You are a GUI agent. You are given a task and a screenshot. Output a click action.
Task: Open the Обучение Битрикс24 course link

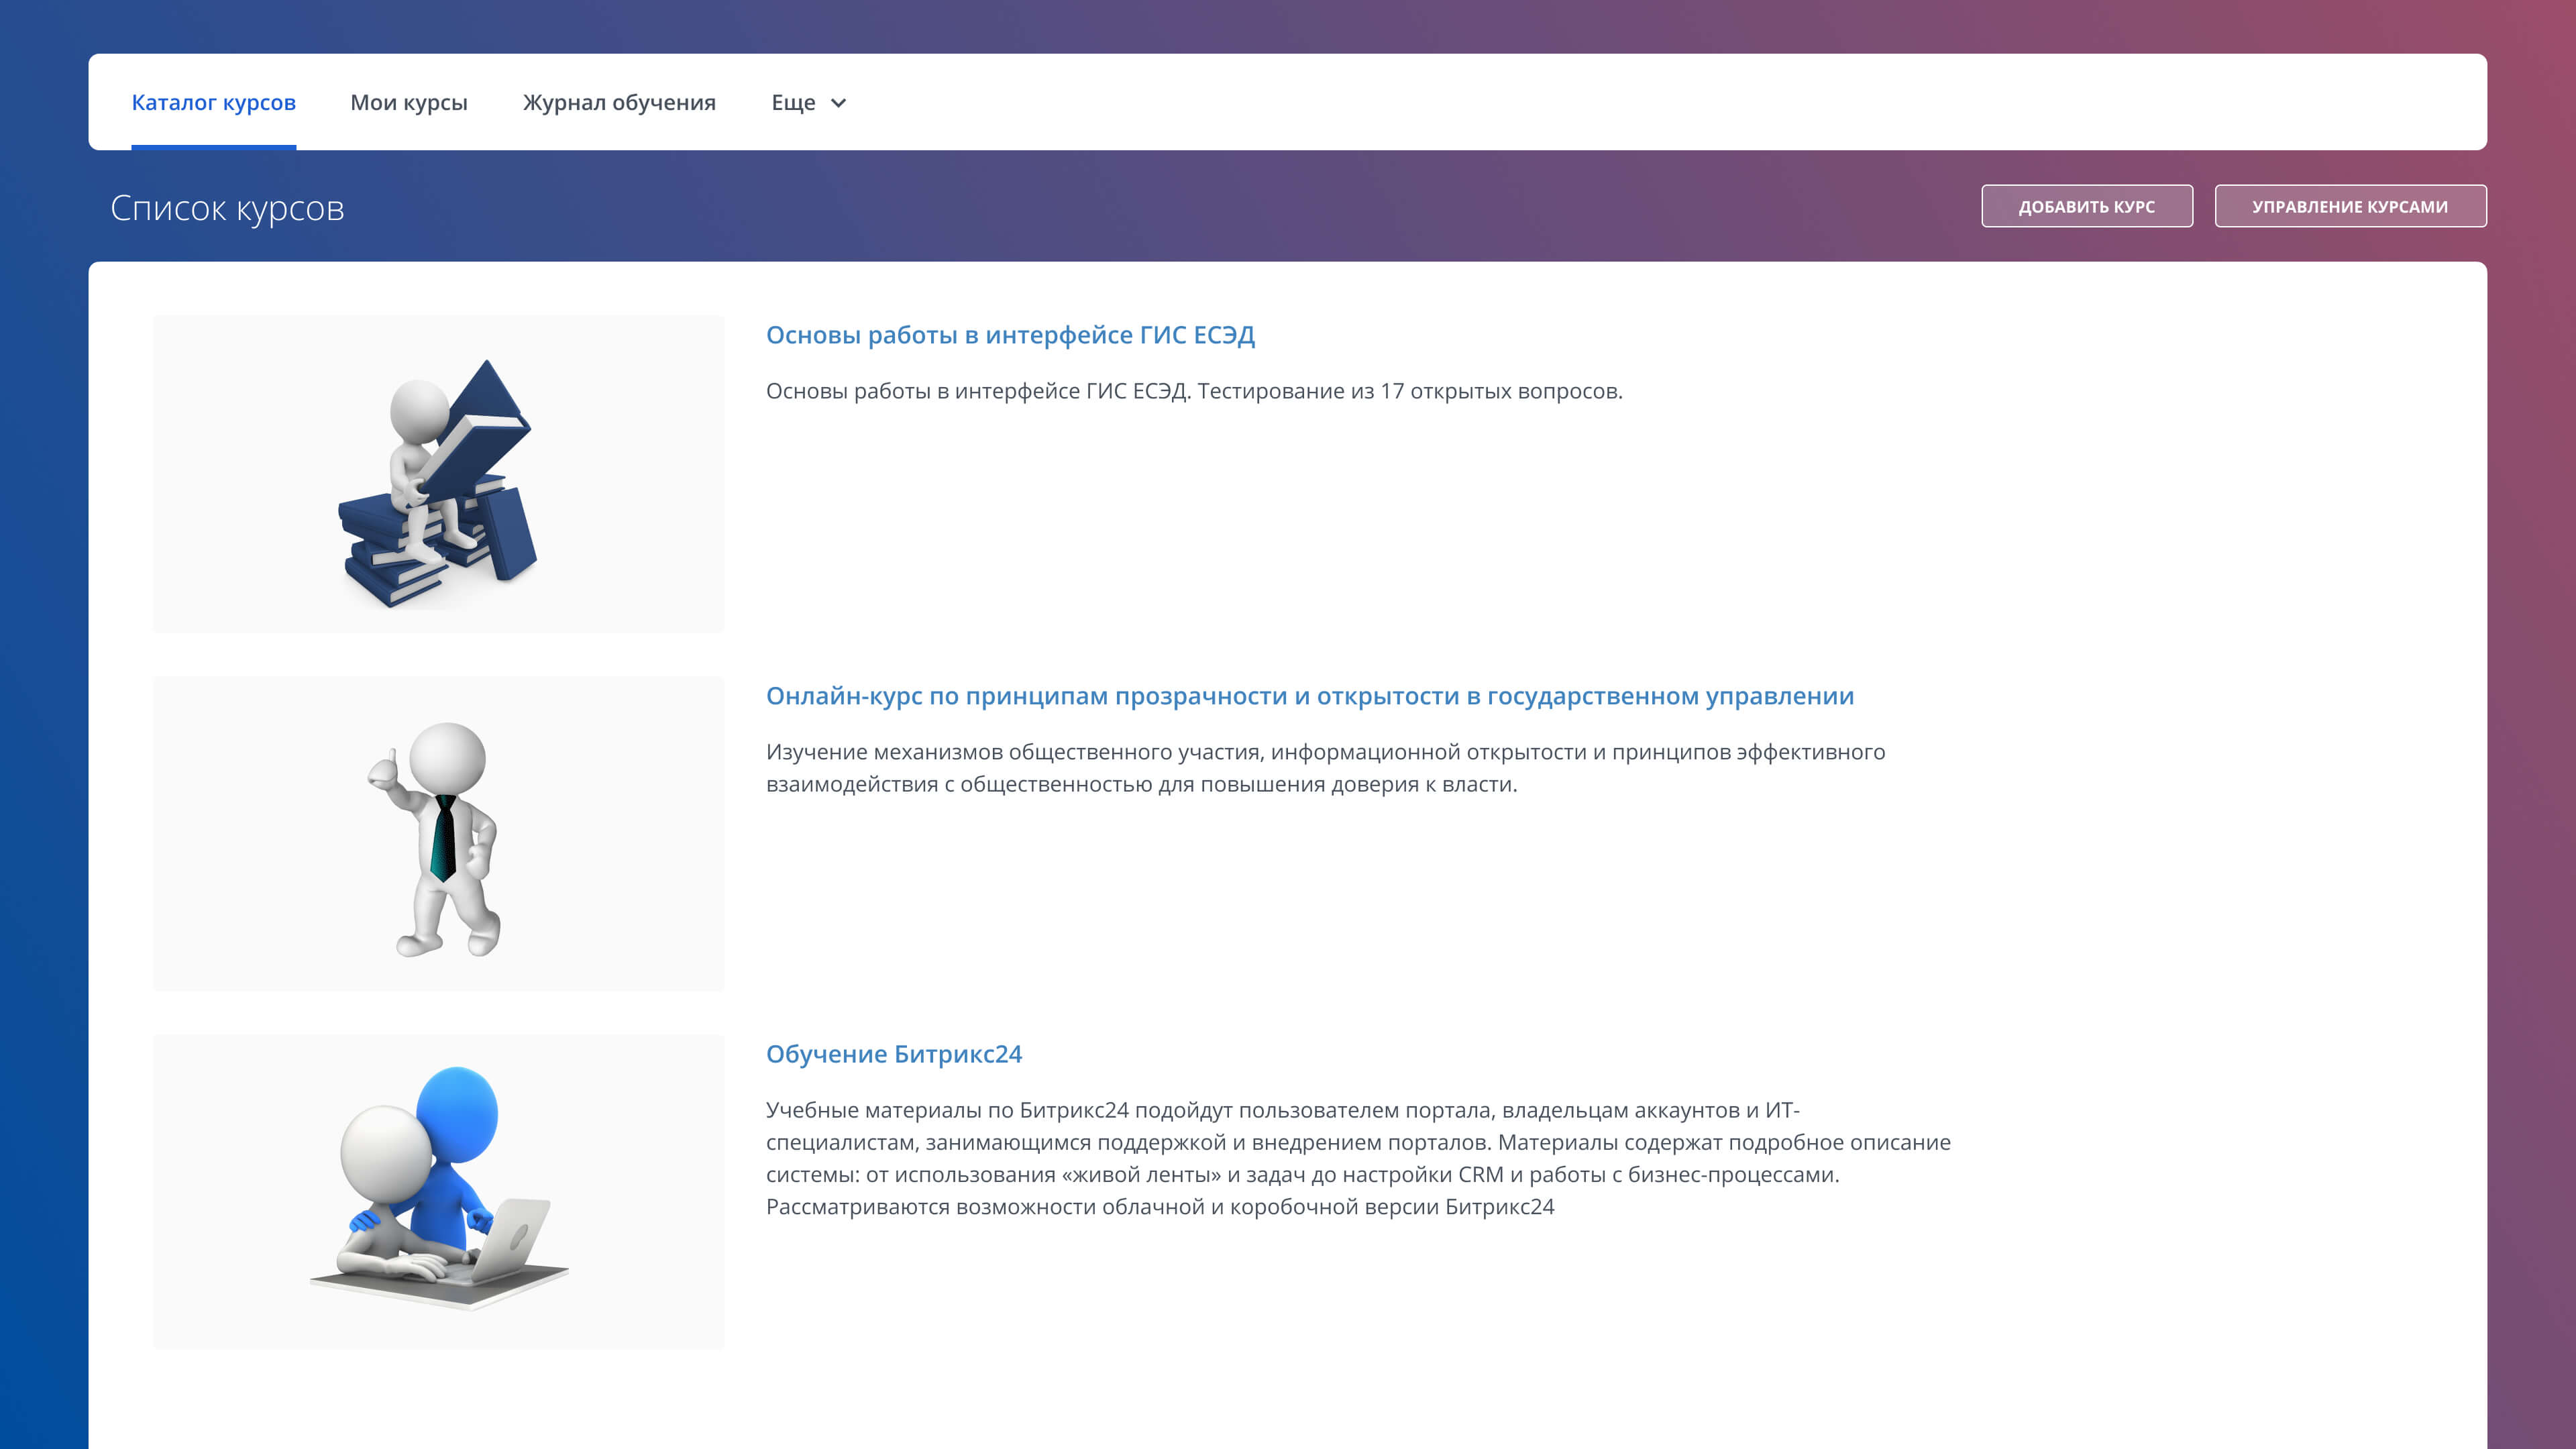click(893, 1054)
